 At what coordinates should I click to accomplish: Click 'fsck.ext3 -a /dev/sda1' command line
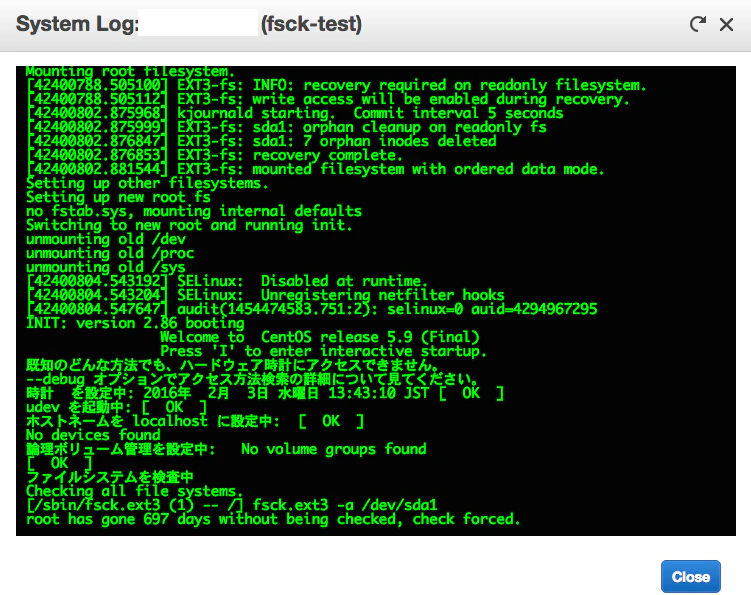[x=231, y=504]
